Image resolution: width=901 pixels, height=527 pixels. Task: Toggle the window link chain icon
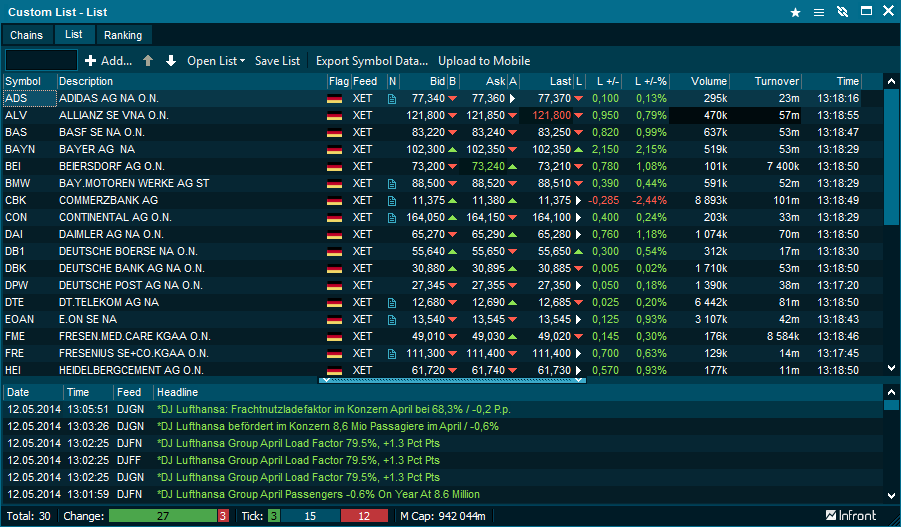click(x=842, y=12)
